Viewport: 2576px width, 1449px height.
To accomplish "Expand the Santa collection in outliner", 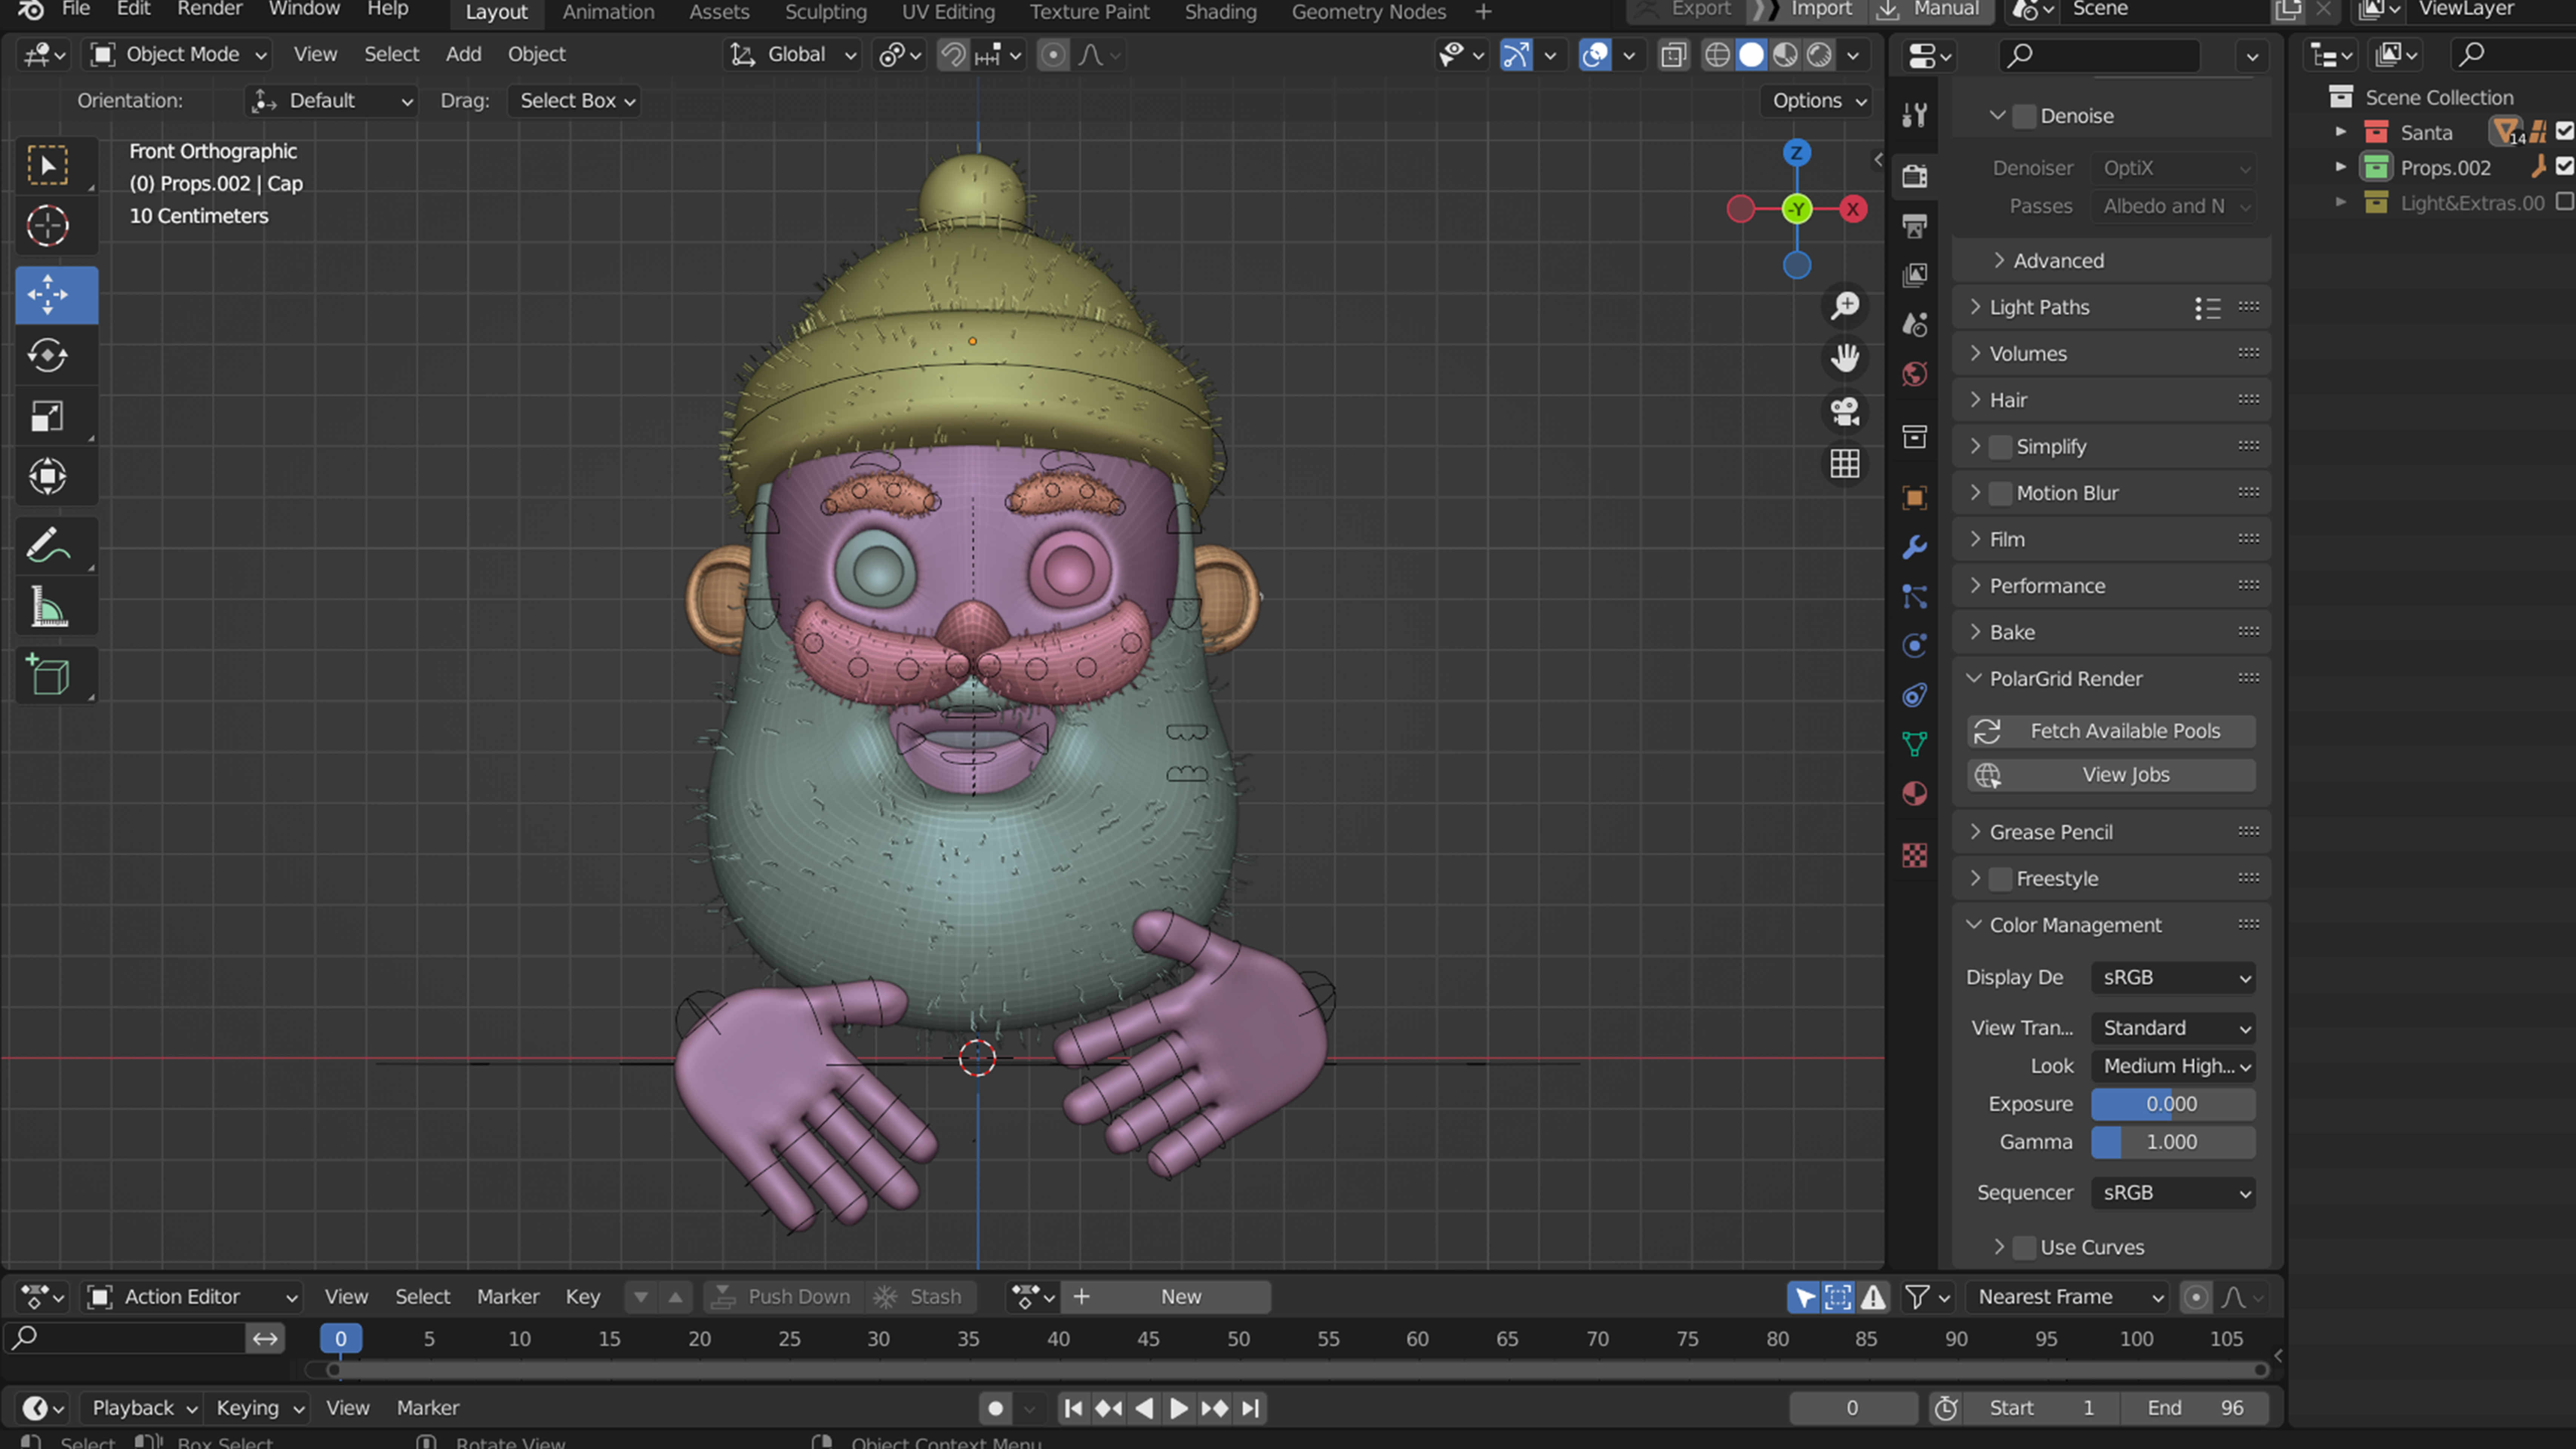I will 2340,132.
